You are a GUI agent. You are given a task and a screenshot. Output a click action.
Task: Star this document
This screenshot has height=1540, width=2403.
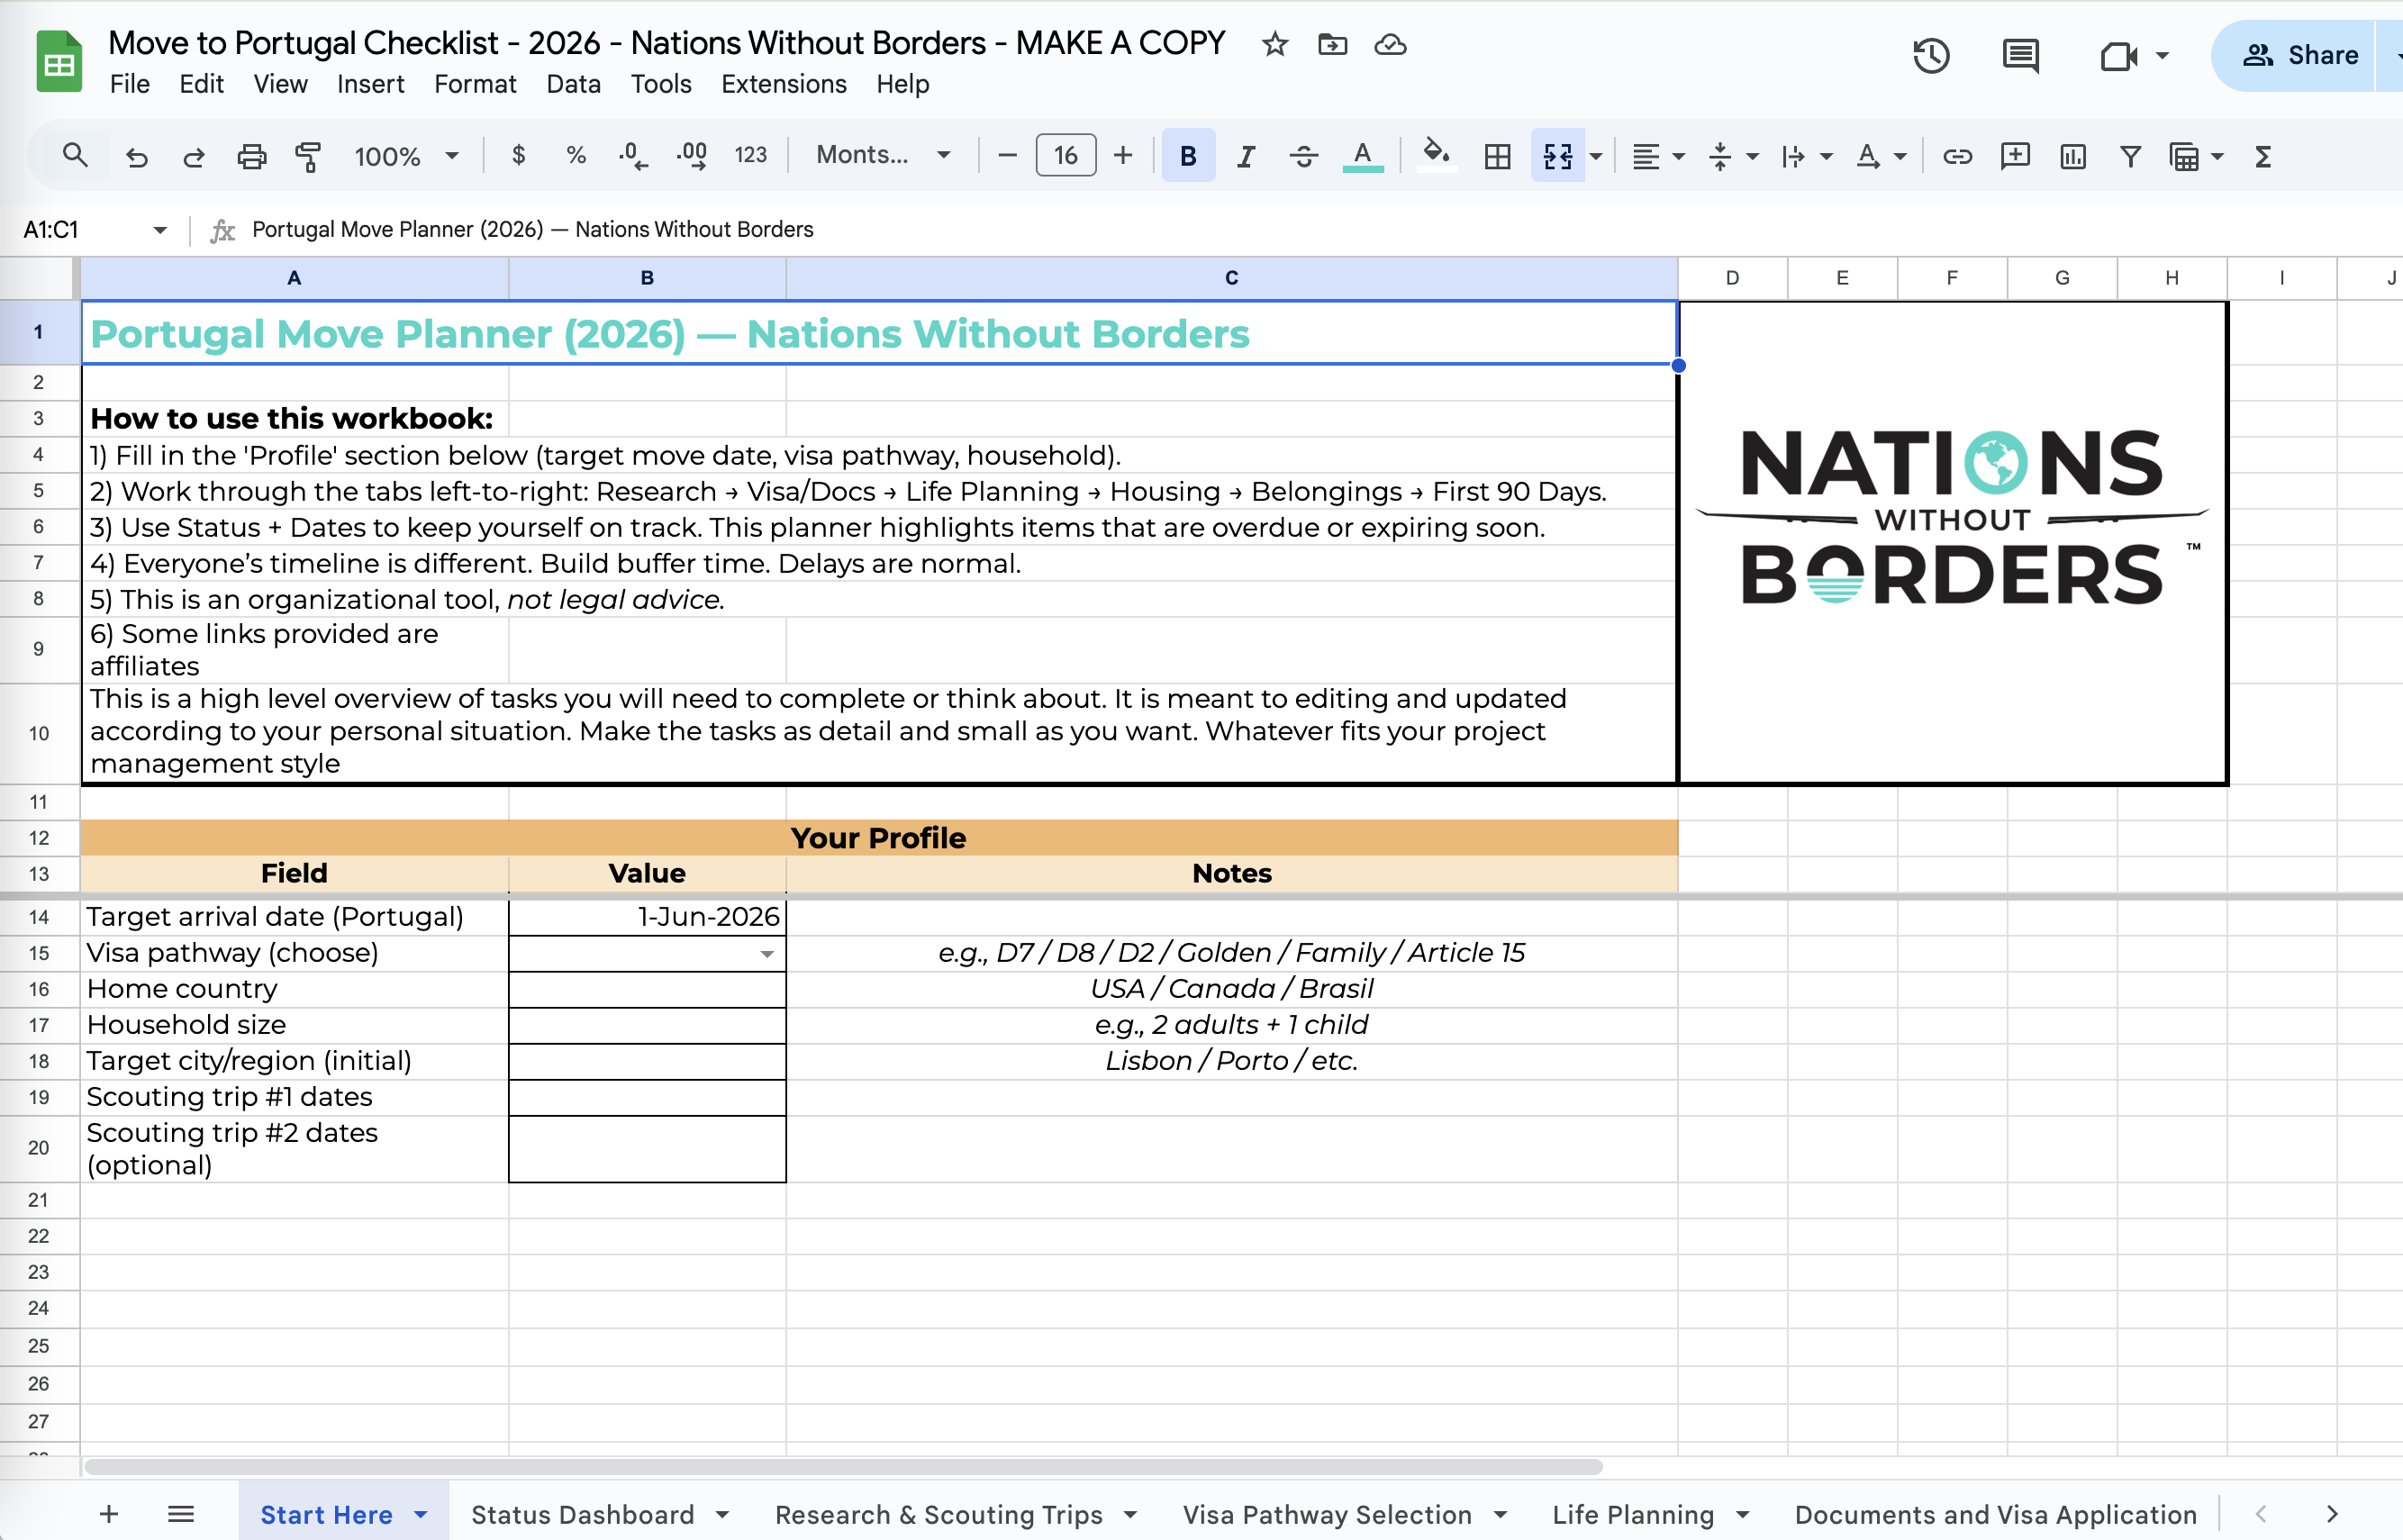point(1274,44)
